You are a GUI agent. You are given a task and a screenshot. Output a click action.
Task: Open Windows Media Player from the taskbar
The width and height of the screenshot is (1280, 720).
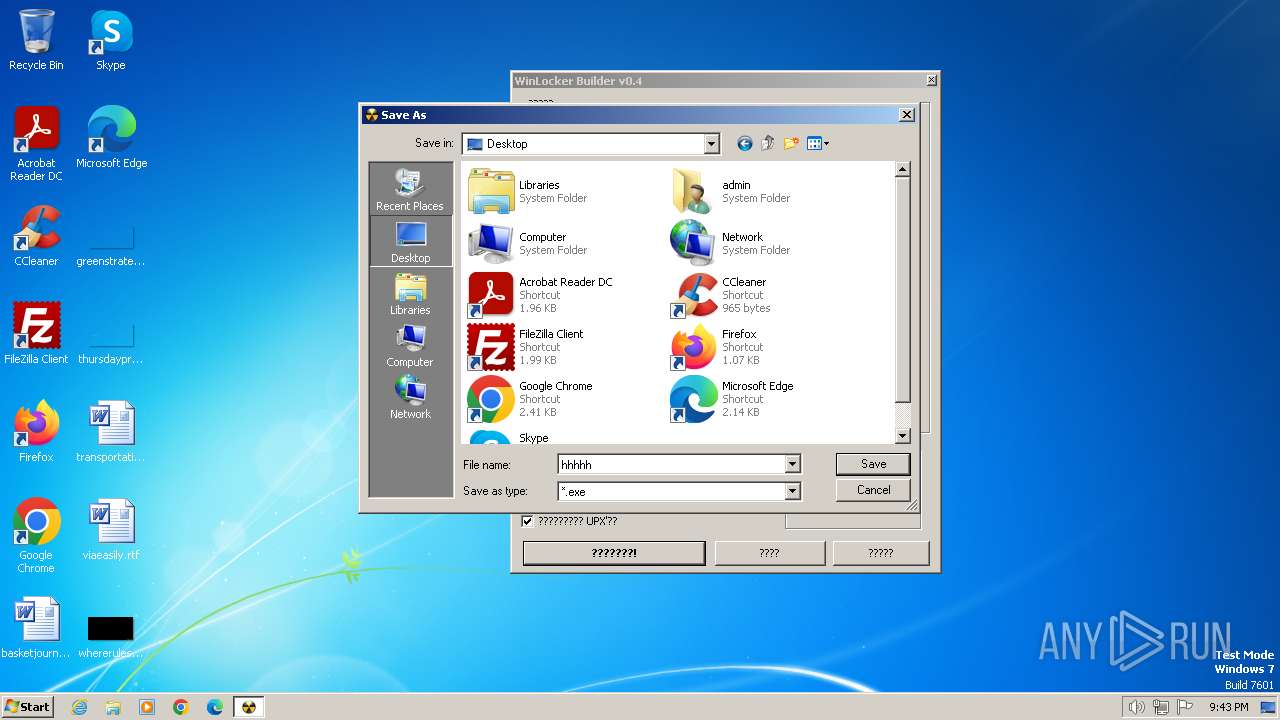tap(147, 707)
